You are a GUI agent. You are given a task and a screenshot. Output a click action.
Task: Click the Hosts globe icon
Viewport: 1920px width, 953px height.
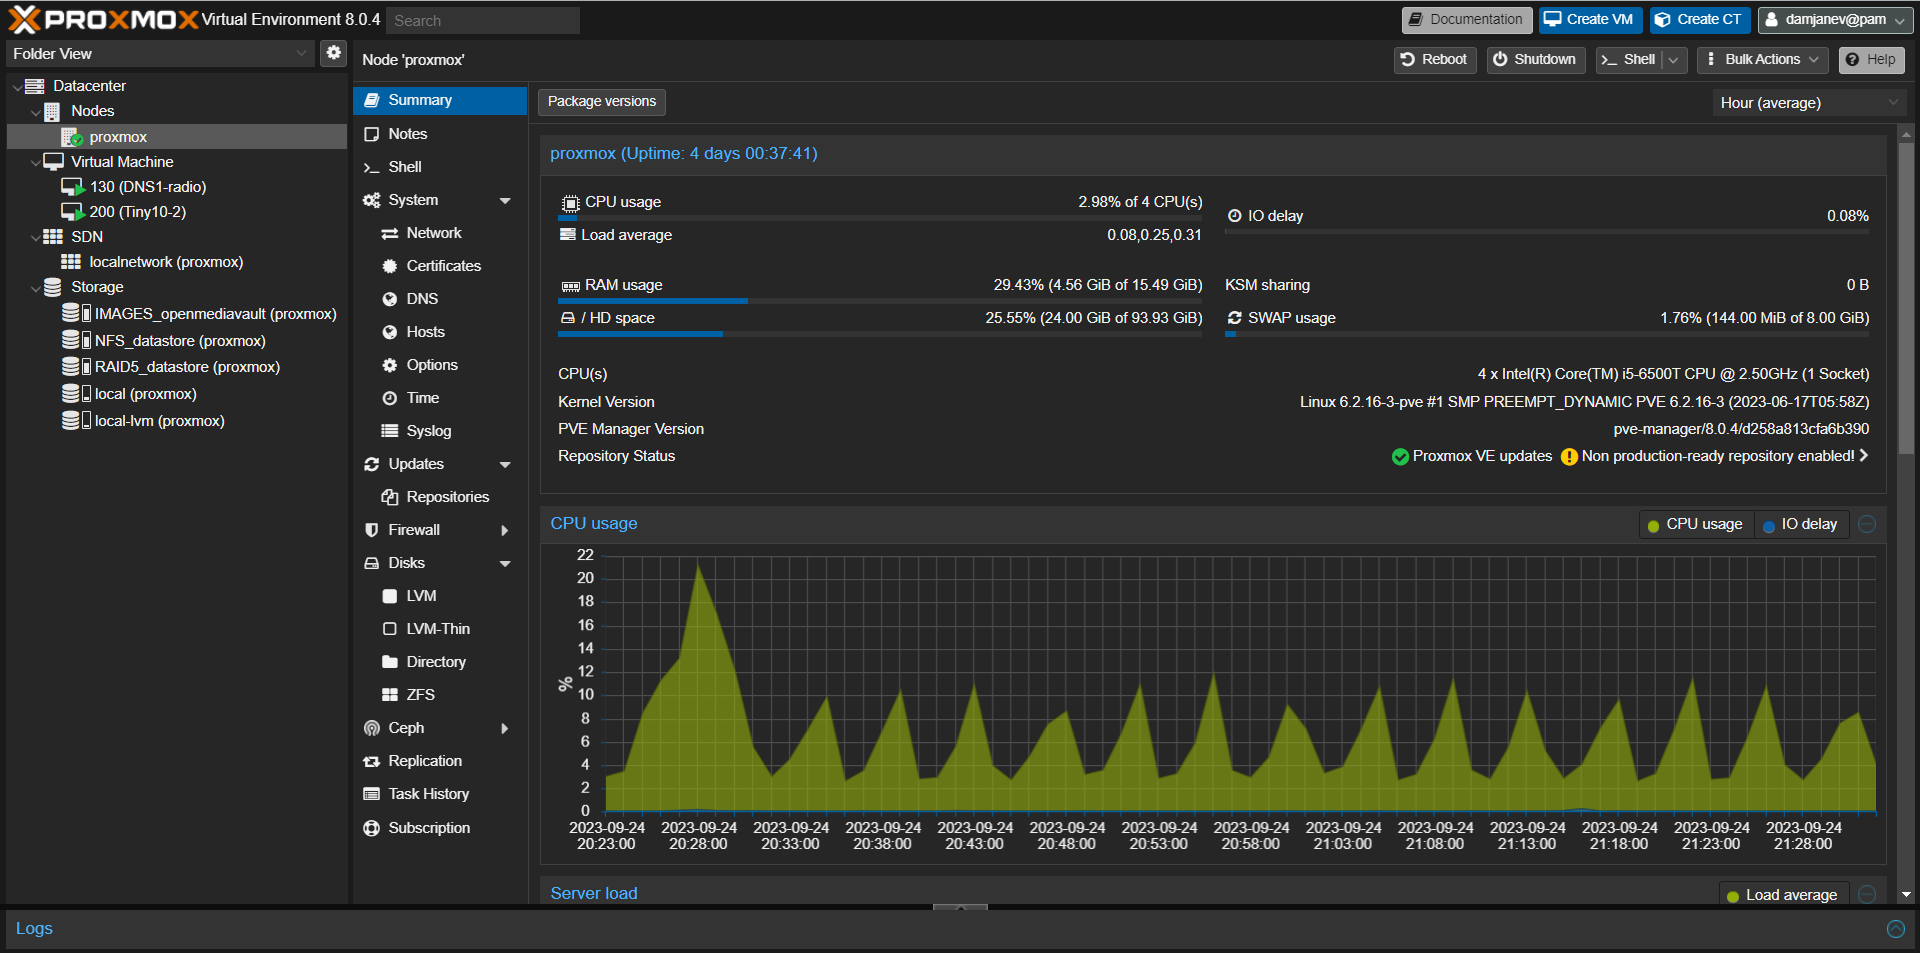[390, 332]
